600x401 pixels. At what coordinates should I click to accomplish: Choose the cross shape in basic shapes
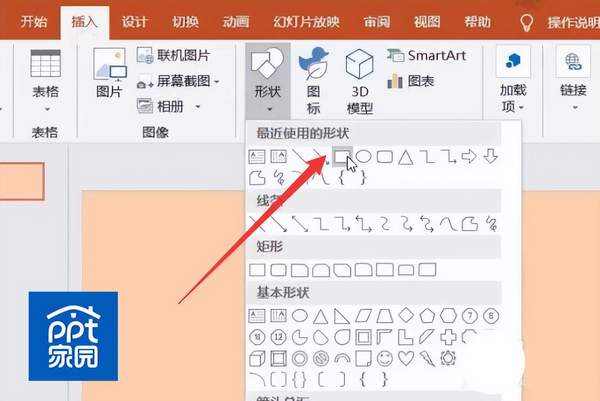[448, 336]
